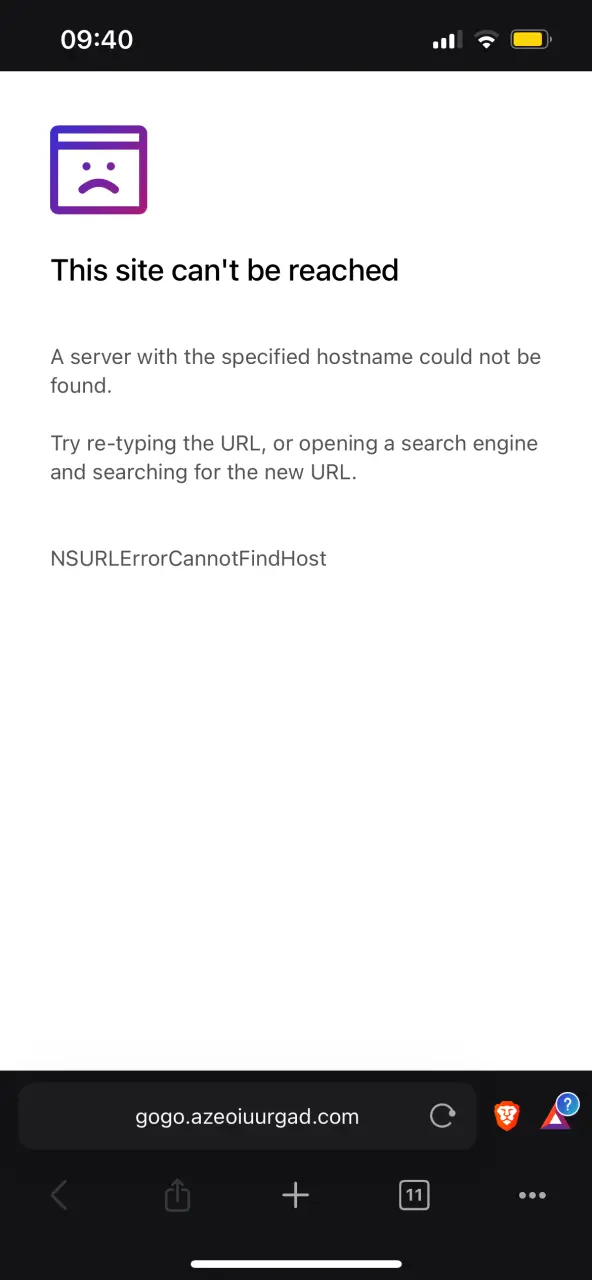Tap the home indicator bar

[296, 1264]
